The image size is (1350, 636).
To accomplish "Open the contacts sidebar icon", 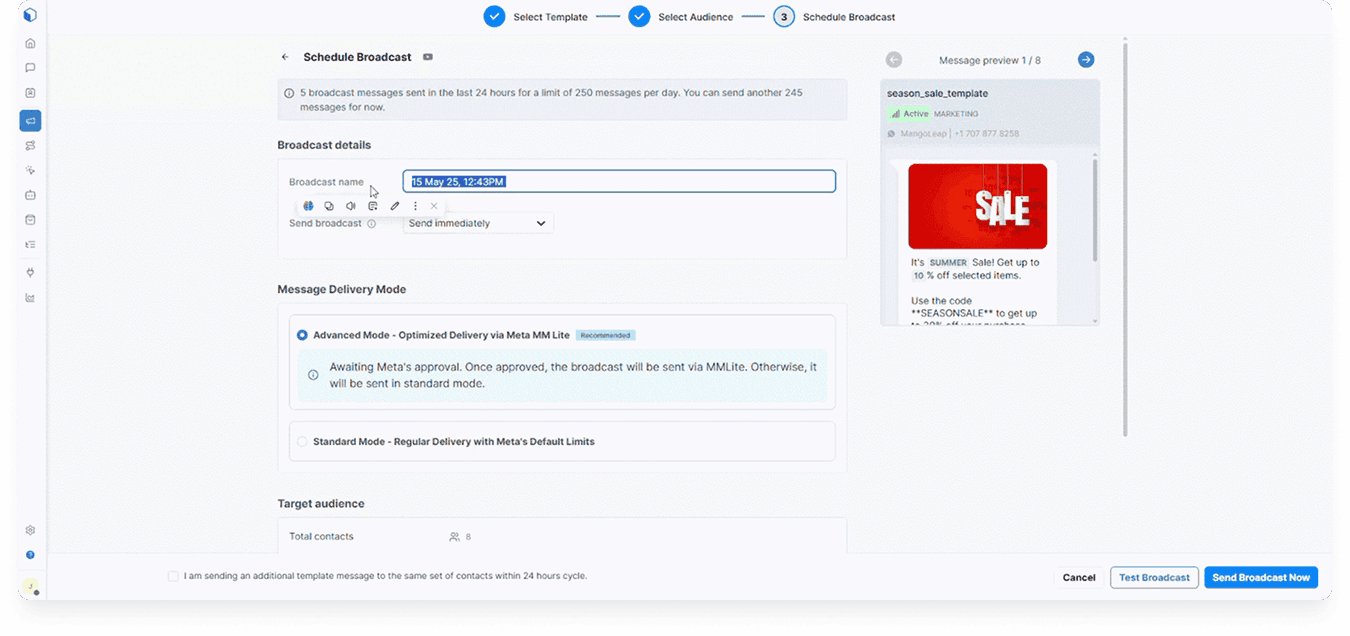I will click(30, 93).
